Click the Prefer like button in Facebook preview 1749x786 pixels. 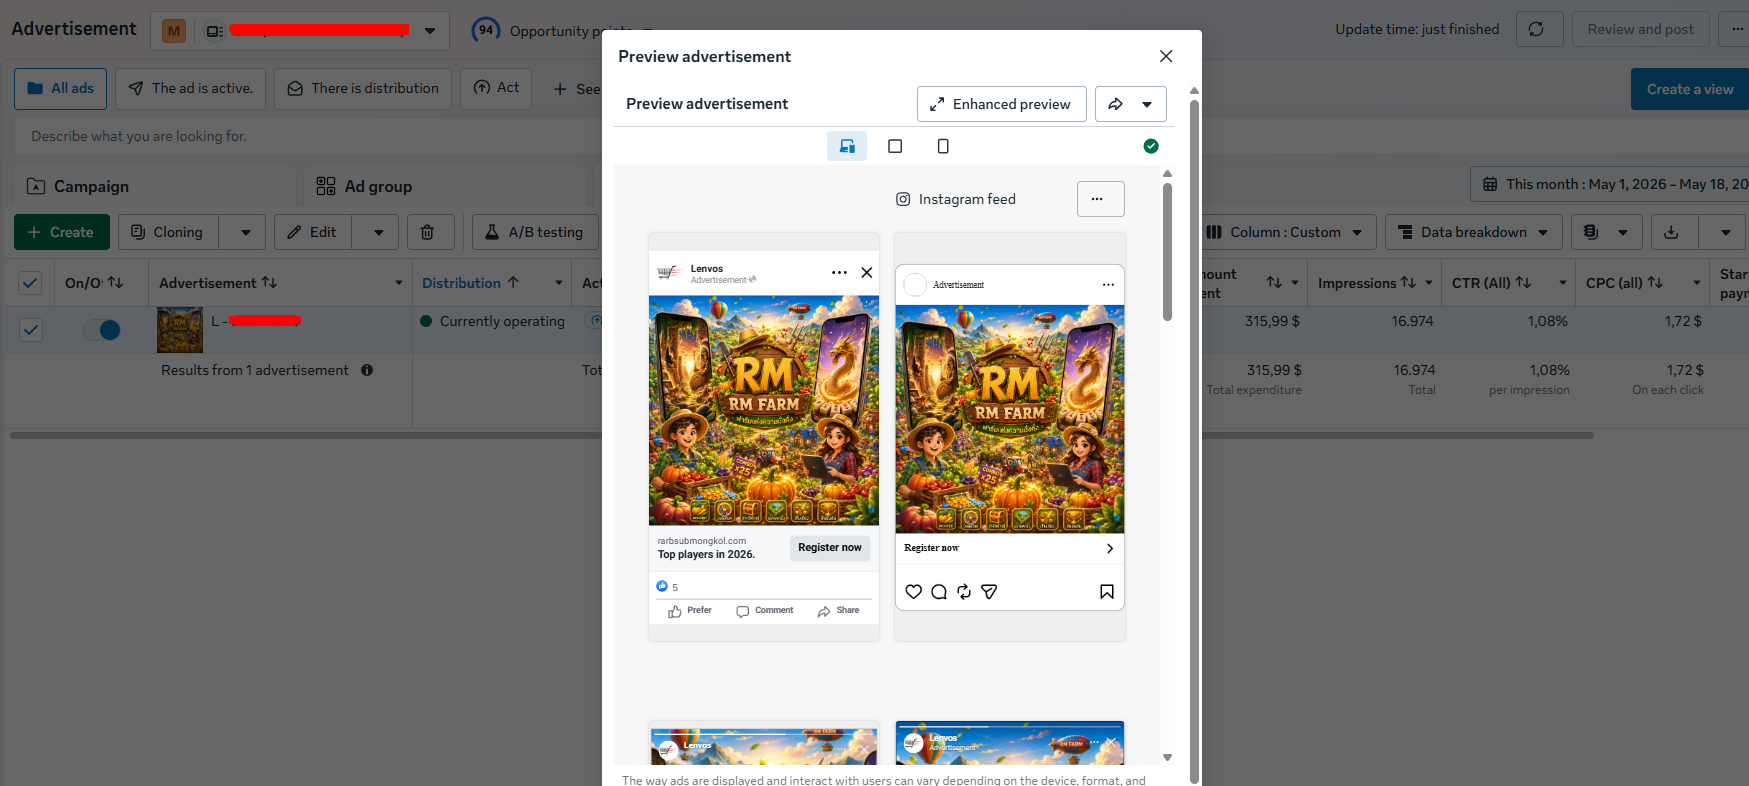click(690, 611)
